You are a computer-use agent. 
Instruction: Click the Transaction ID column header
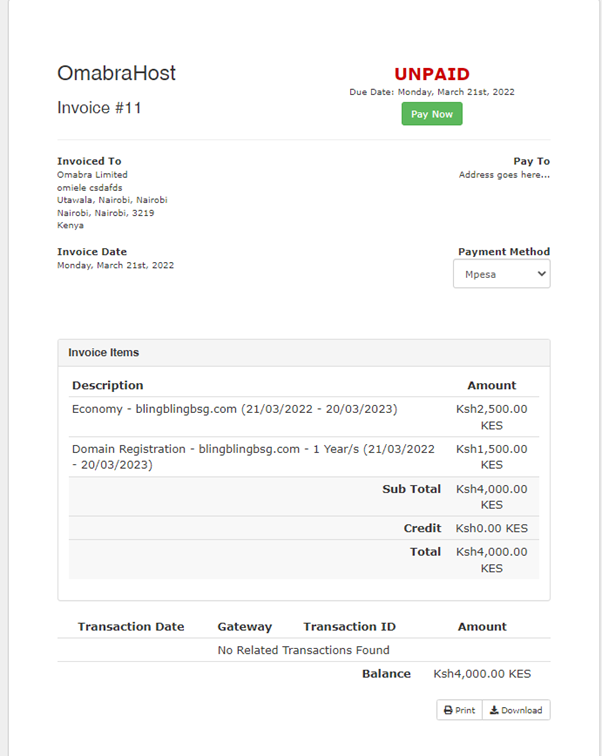[349, 626]
